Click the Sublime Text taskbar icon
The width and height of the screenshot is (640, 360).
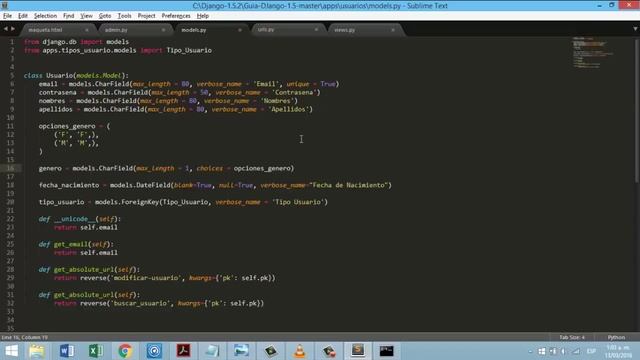pyautogui.click(x=358, y=351)
